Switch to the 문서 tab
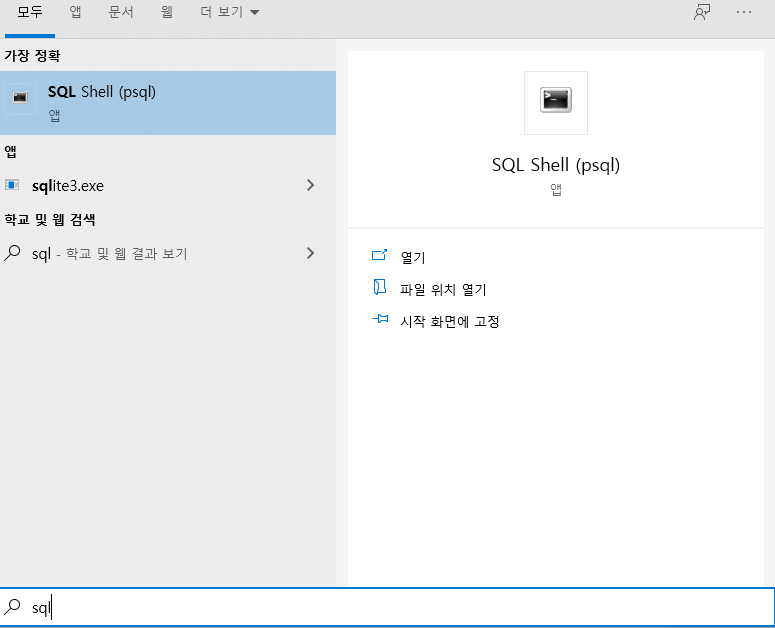 point(121,12)
